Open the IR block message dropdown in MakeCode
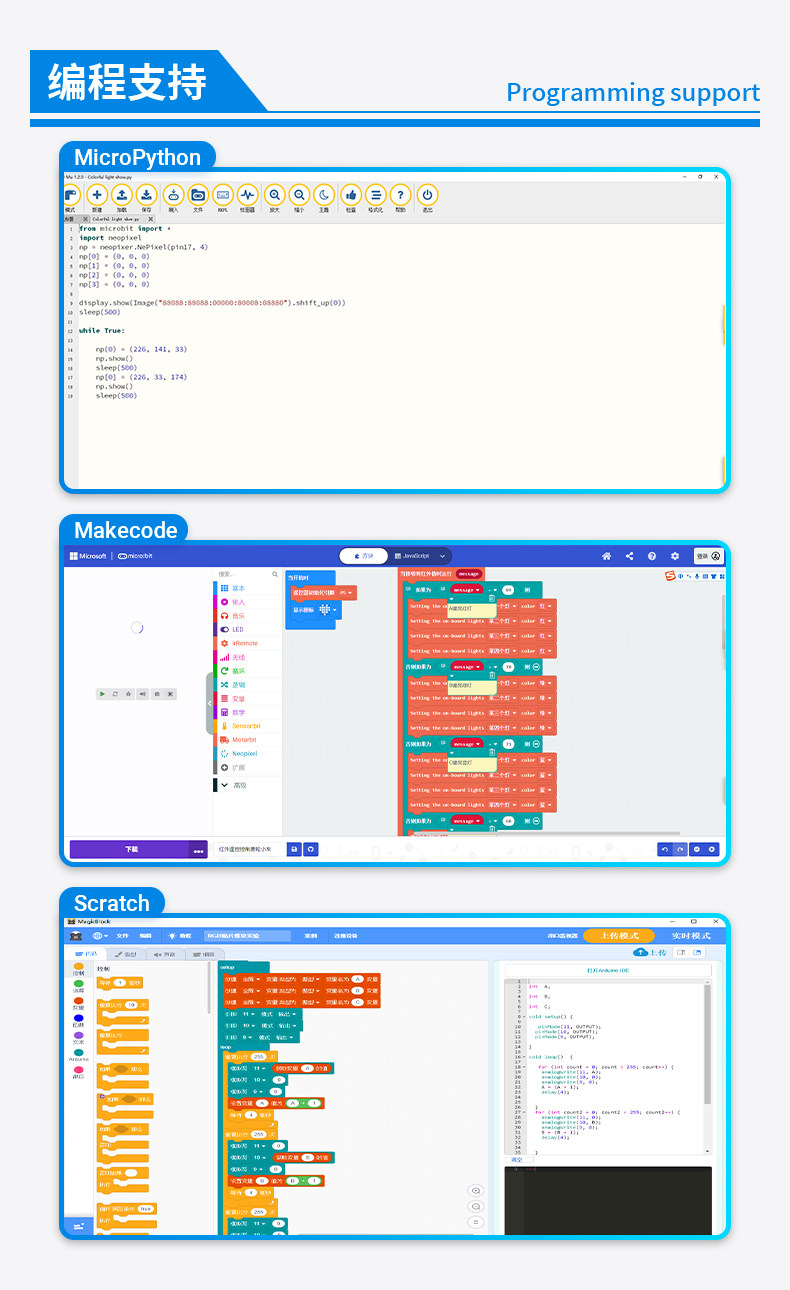Image resolution: width=790 pixels, height=1290 pixels. tap(469, 574)
